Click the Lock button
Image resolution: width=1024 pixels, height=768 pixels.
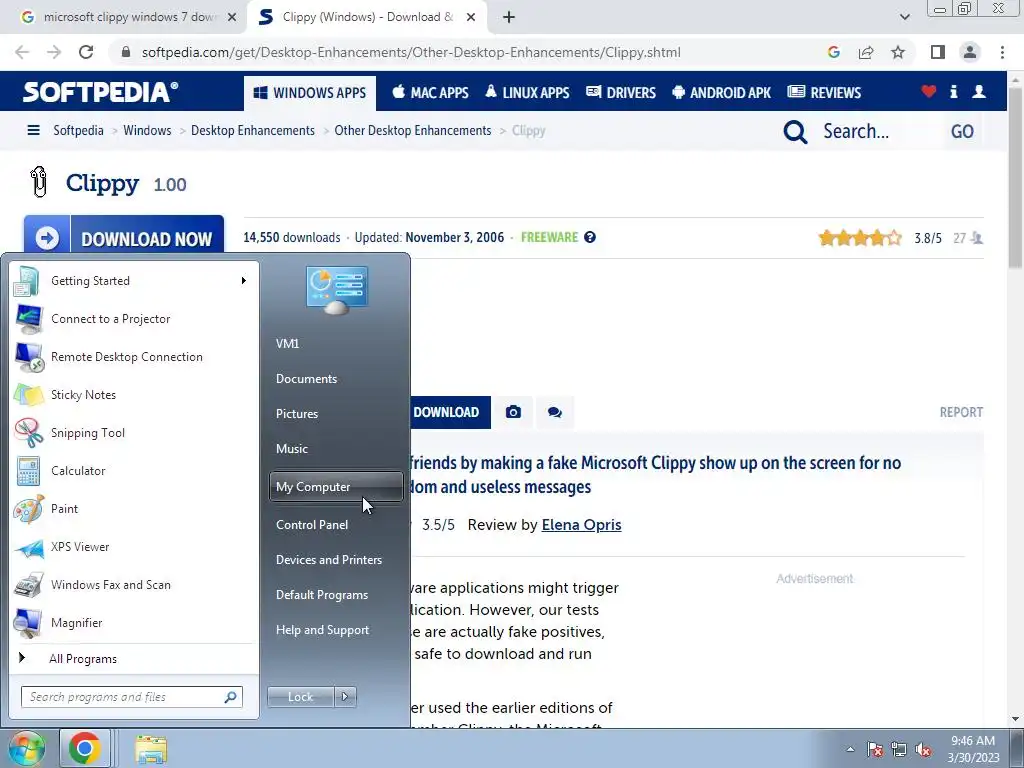pyautogui.click(x=300, y=697)
